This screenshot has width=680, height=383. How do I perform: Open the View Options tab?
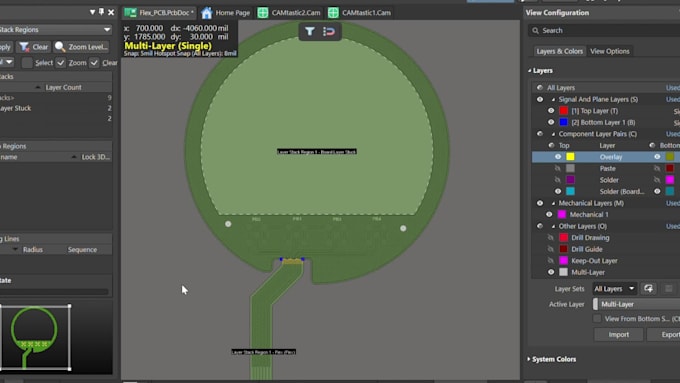point(610,51)
